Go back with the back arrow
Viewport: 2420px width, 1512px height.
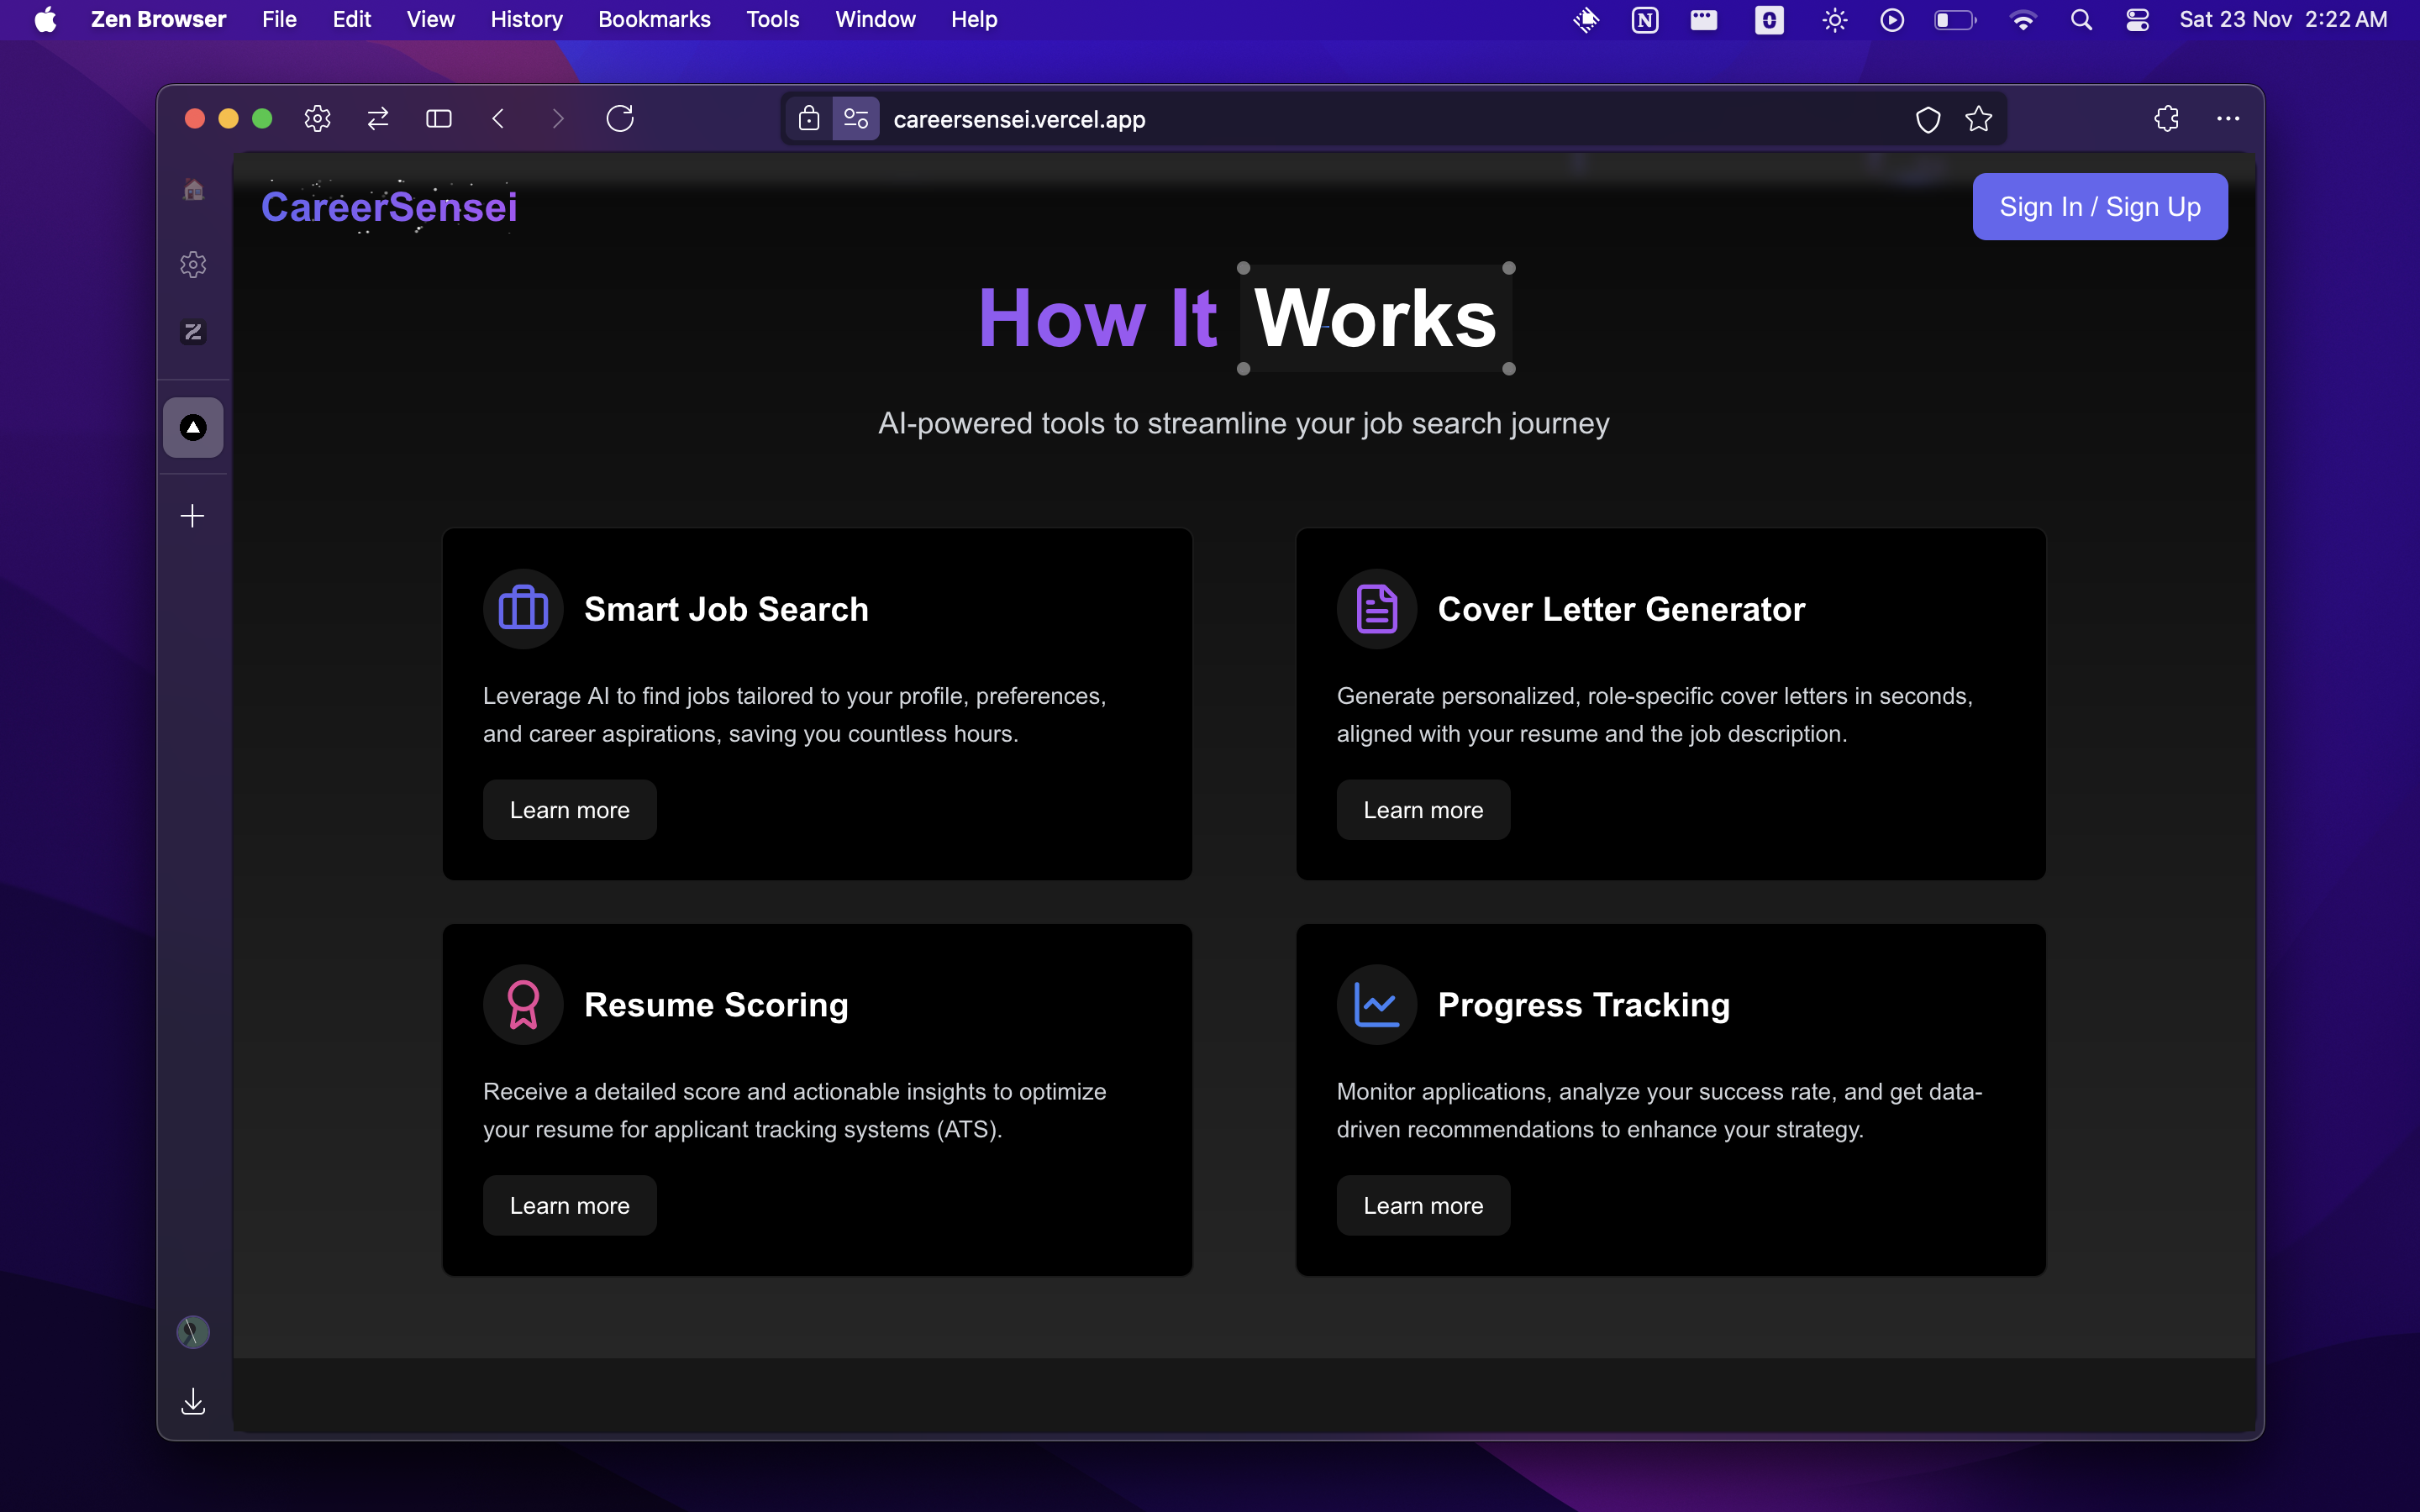(498, 119)
